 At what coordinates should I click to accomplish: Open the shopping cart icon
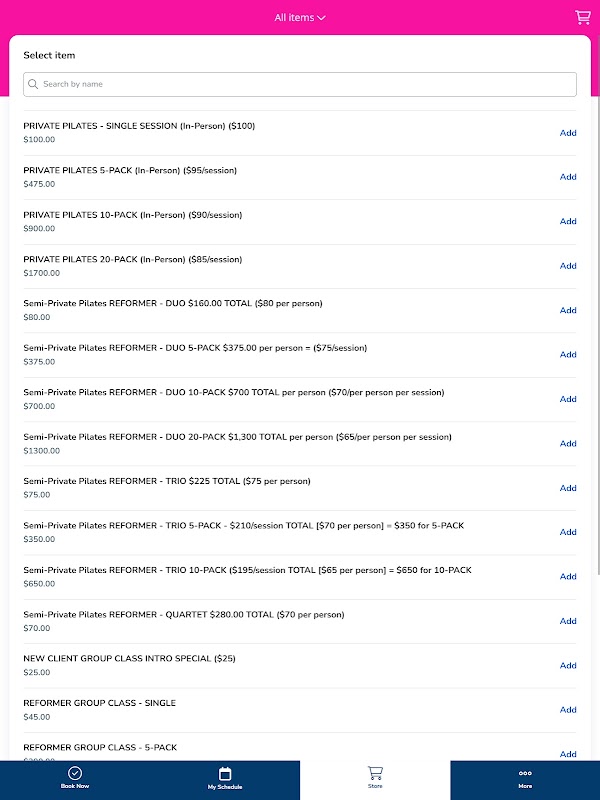582,17
